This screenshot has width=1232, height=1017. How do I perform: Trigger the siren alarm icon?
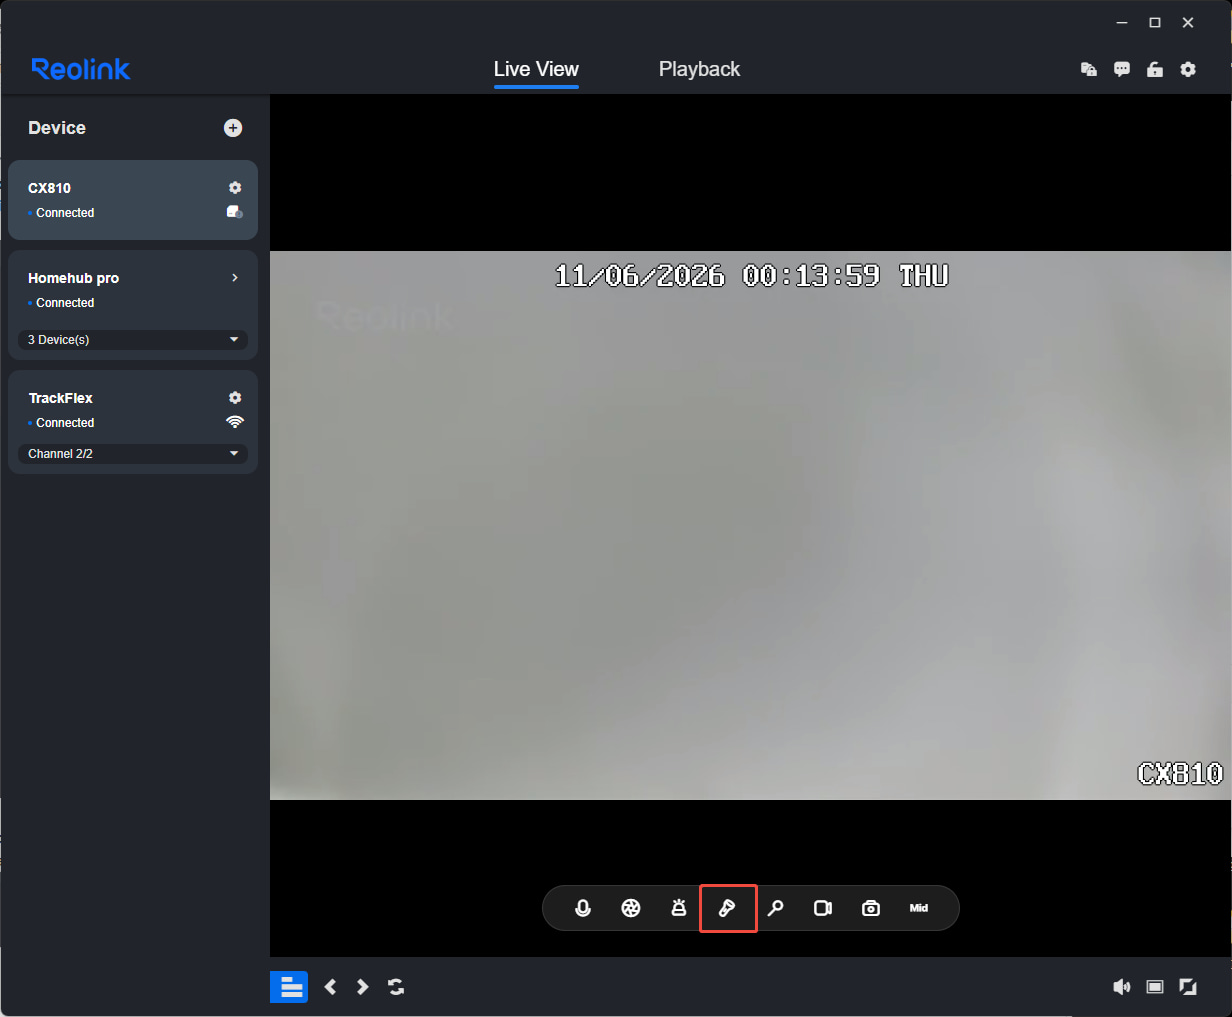679,908
